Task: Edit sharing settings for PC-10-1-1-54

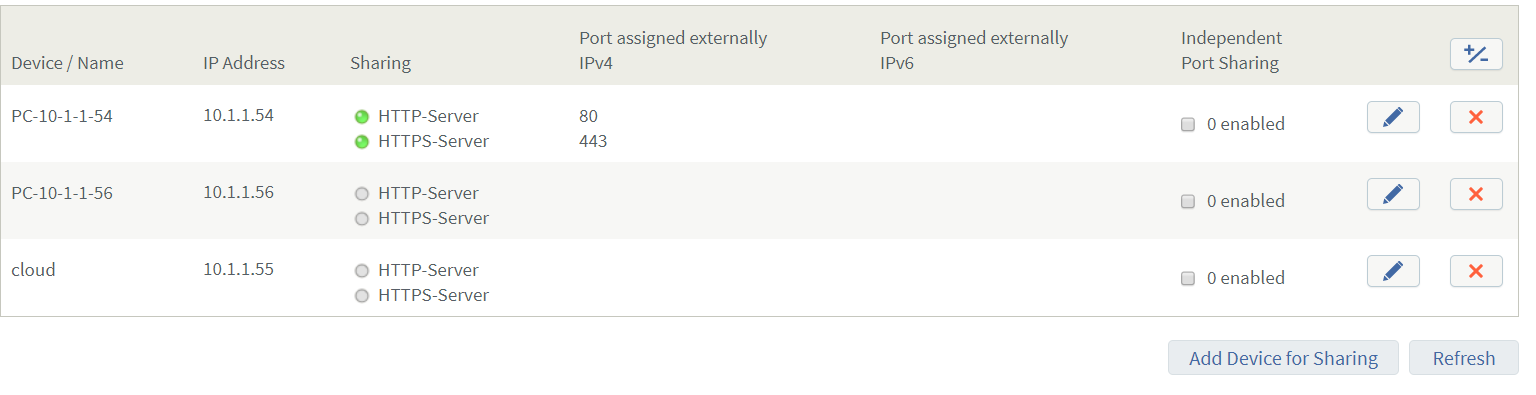Action: (1393, 117)
